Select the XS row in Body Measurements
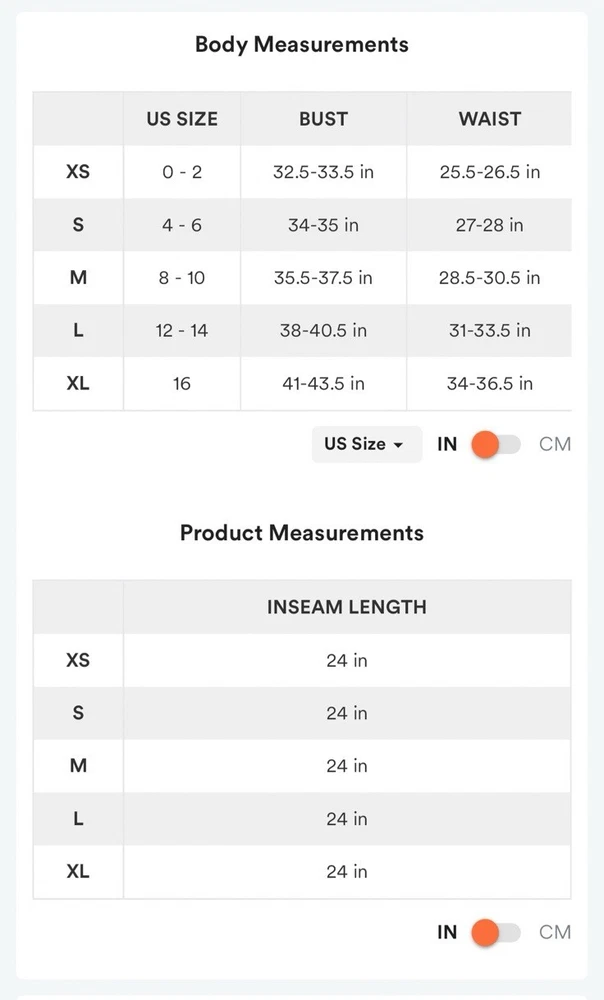 (78, 172)
